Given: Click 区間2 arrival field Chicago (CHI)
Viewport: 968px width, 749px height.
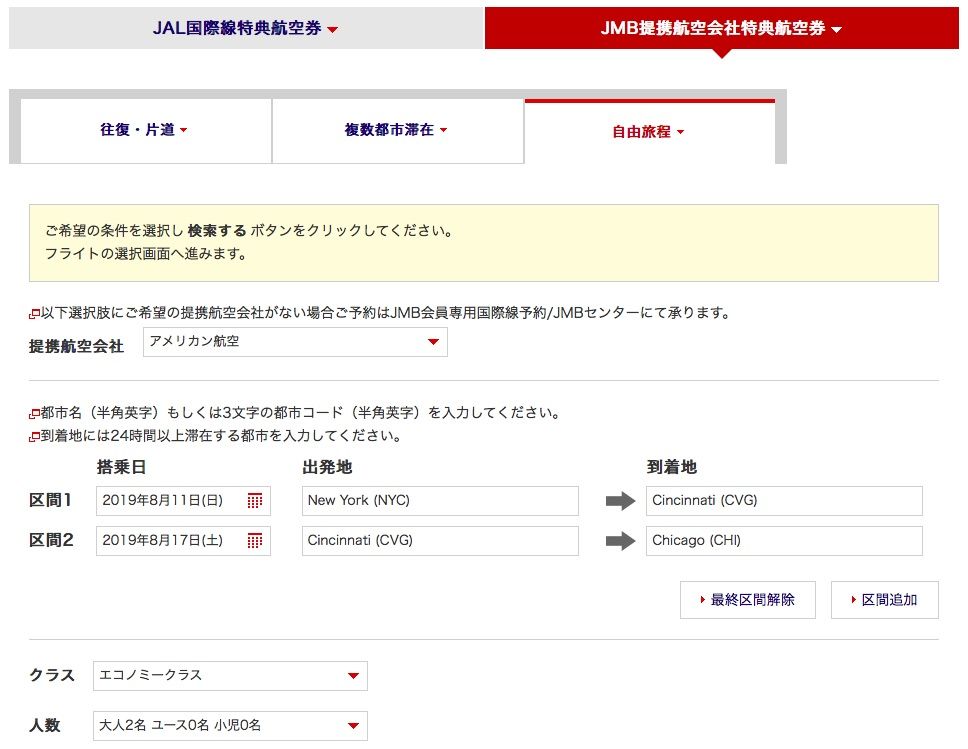Looking at the screenshot, I should coord(784,541).
